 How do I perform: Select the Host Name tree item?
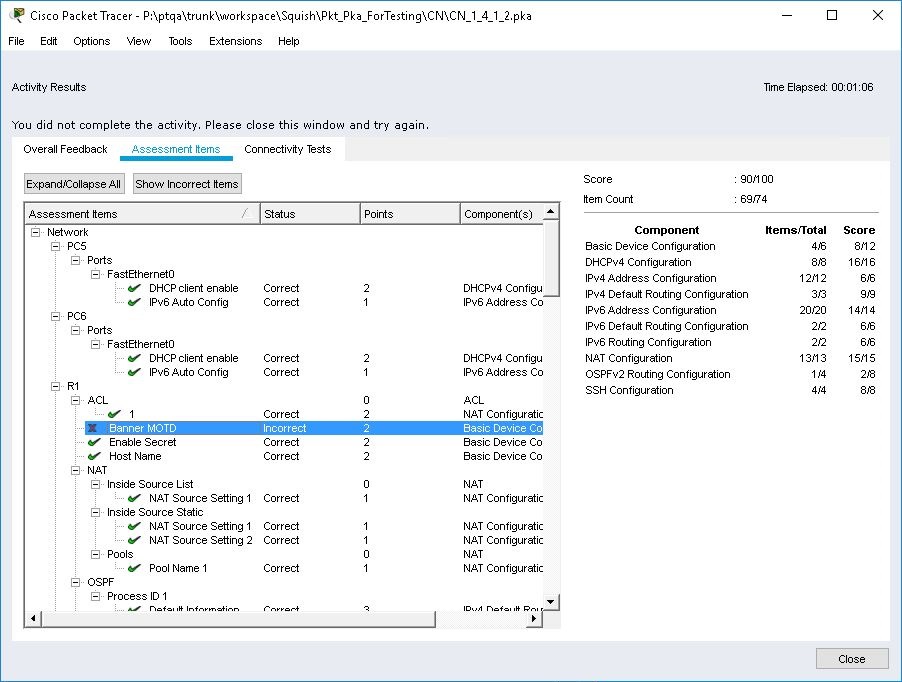coord(135,456)
